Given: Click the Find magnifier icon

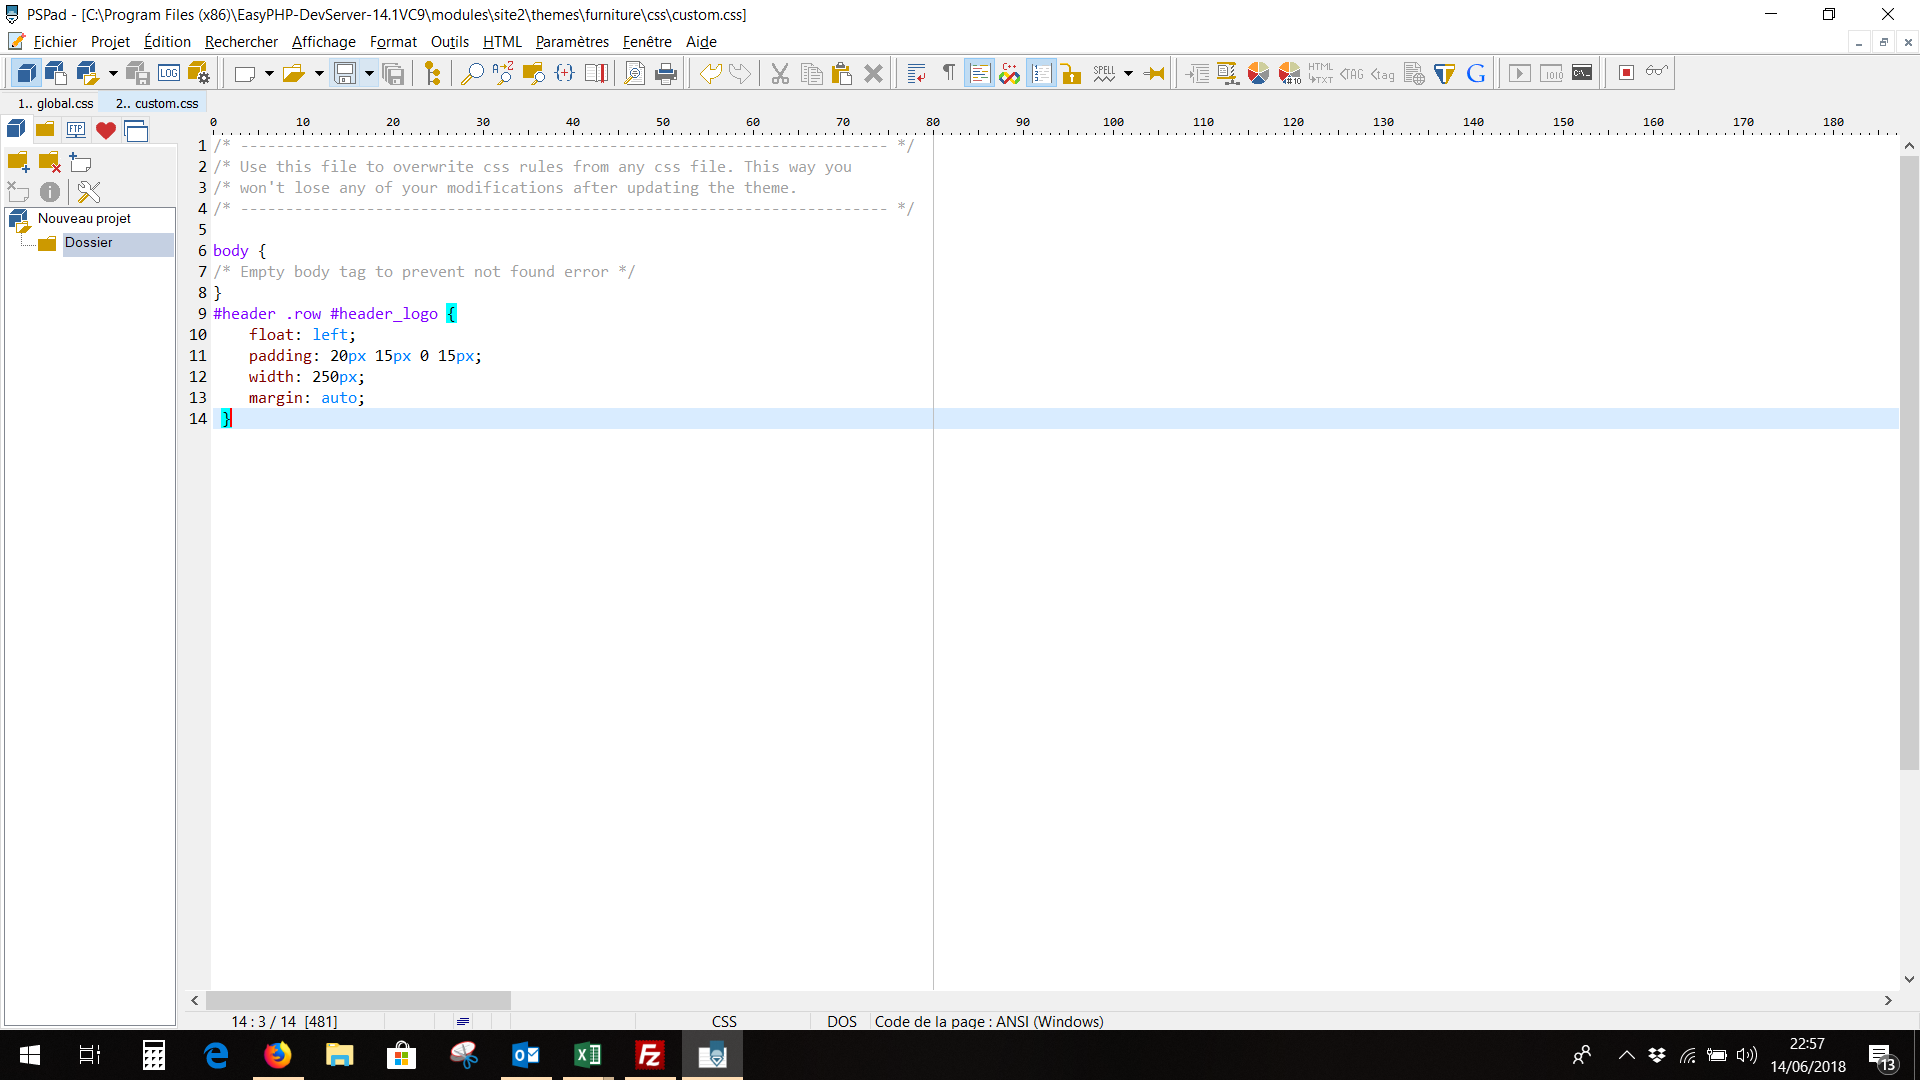Looking at the screenshot, I should click(471, 73).
